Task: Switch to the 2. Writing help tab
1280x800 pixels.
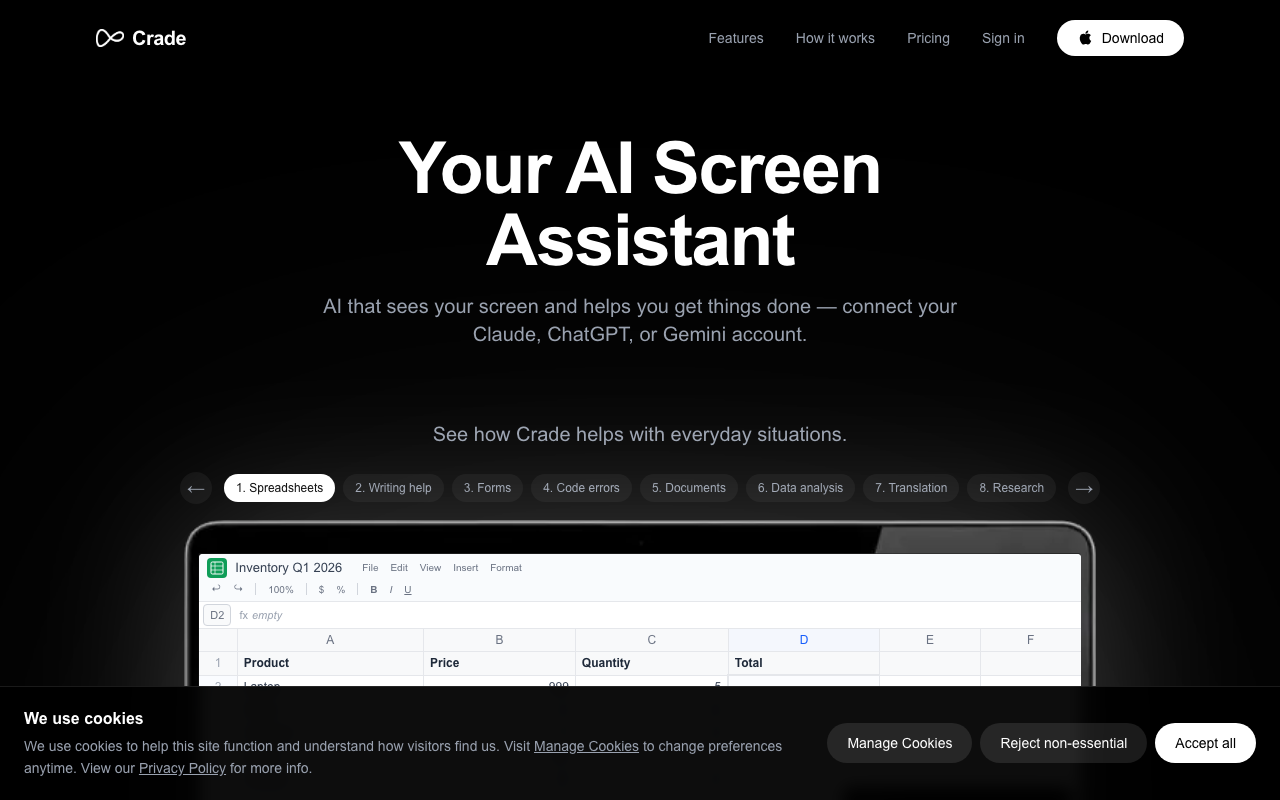Action: coord(393,488)
